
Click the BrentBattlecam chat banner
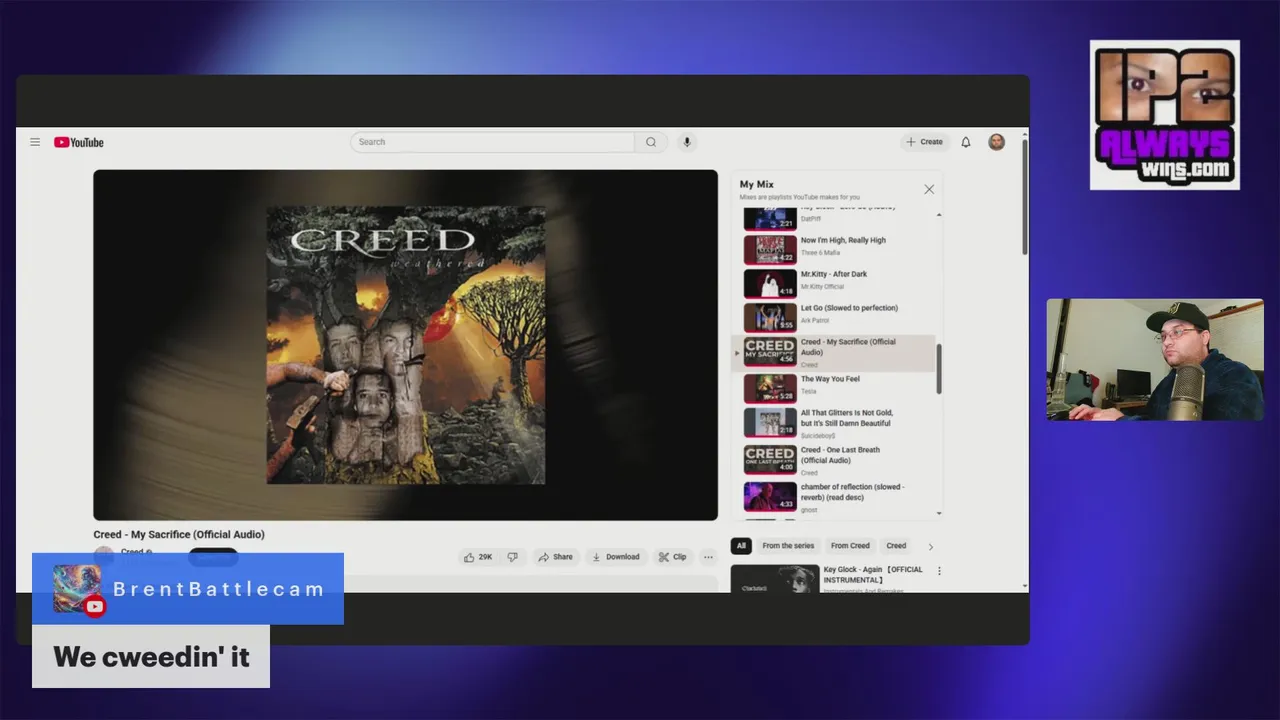188,589
